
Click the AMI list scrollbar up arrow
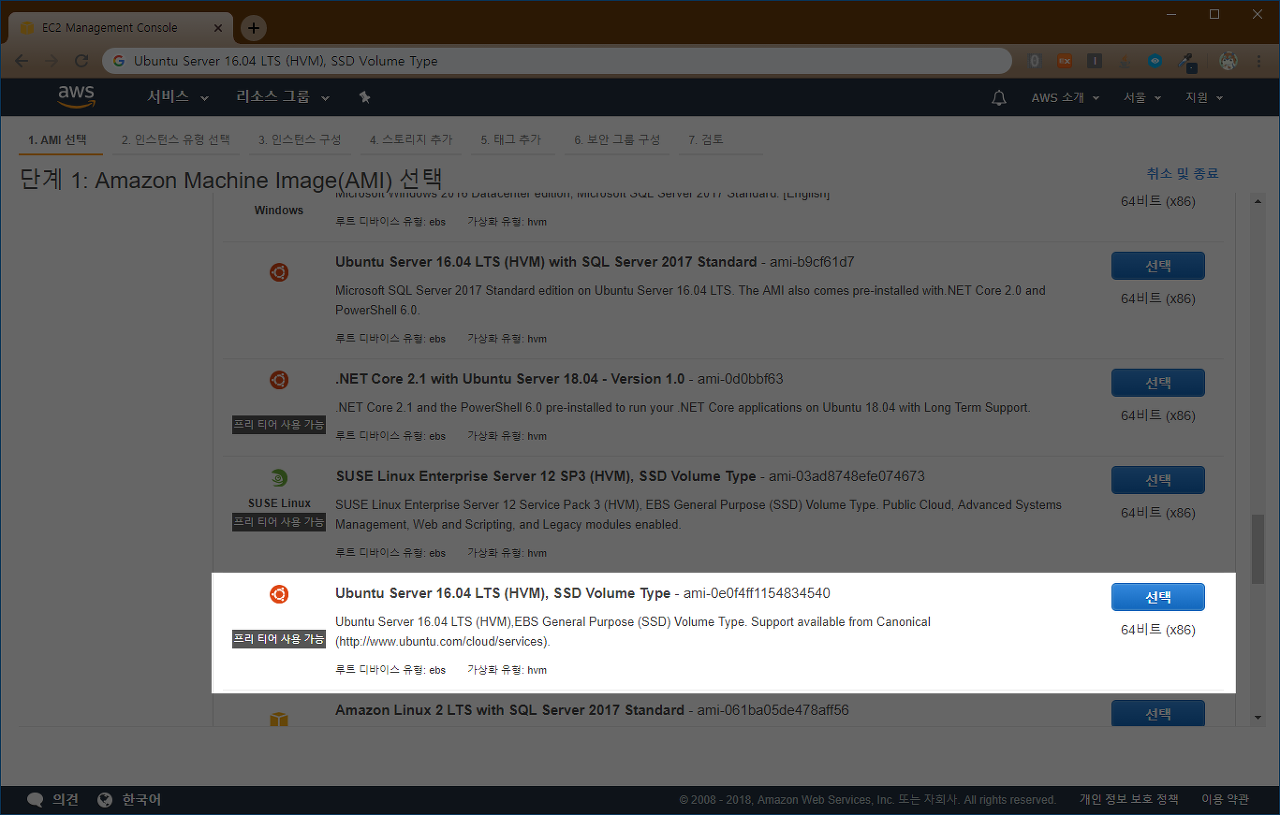click(x=1258, y=202)
